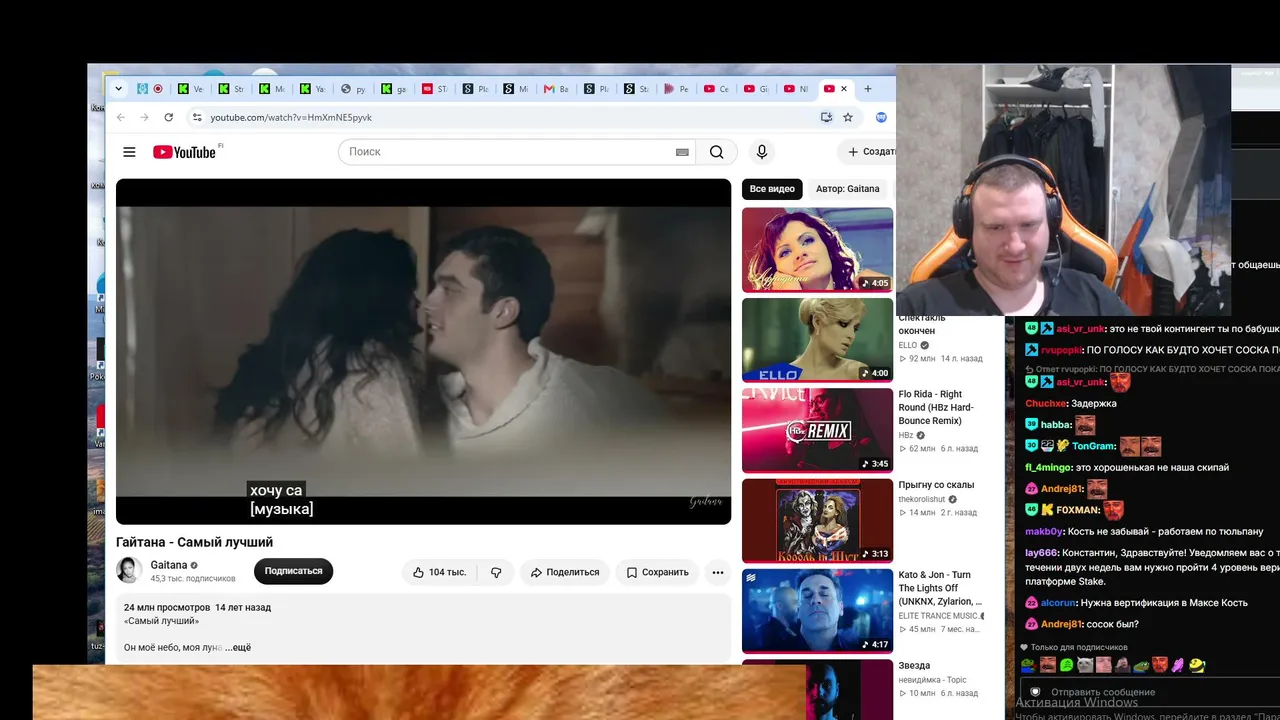This screenshot has height=720, width=1280.
Task: Click the Подписаться subscribe button
Action: pyautogui.click(x=293, y=571)
